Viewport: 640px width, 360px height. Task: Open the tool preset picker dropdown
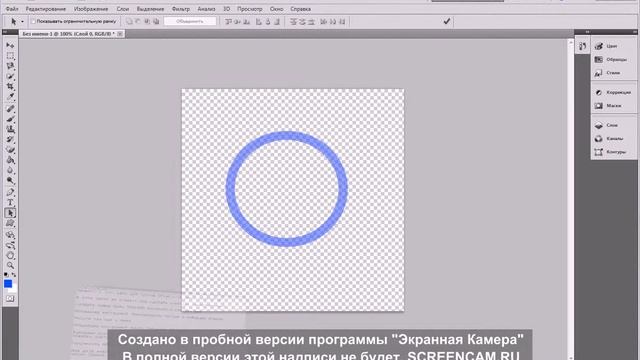click(22, 21)
